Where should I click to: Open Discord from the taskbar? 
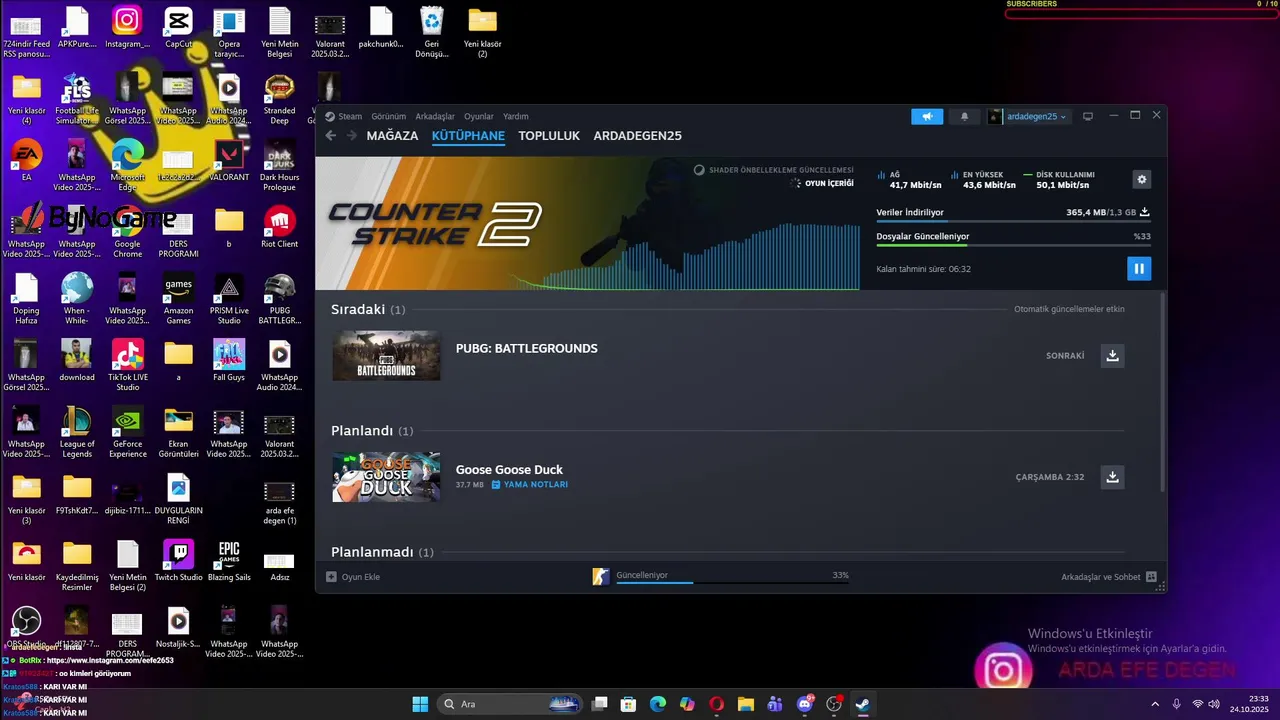point(804,704)
